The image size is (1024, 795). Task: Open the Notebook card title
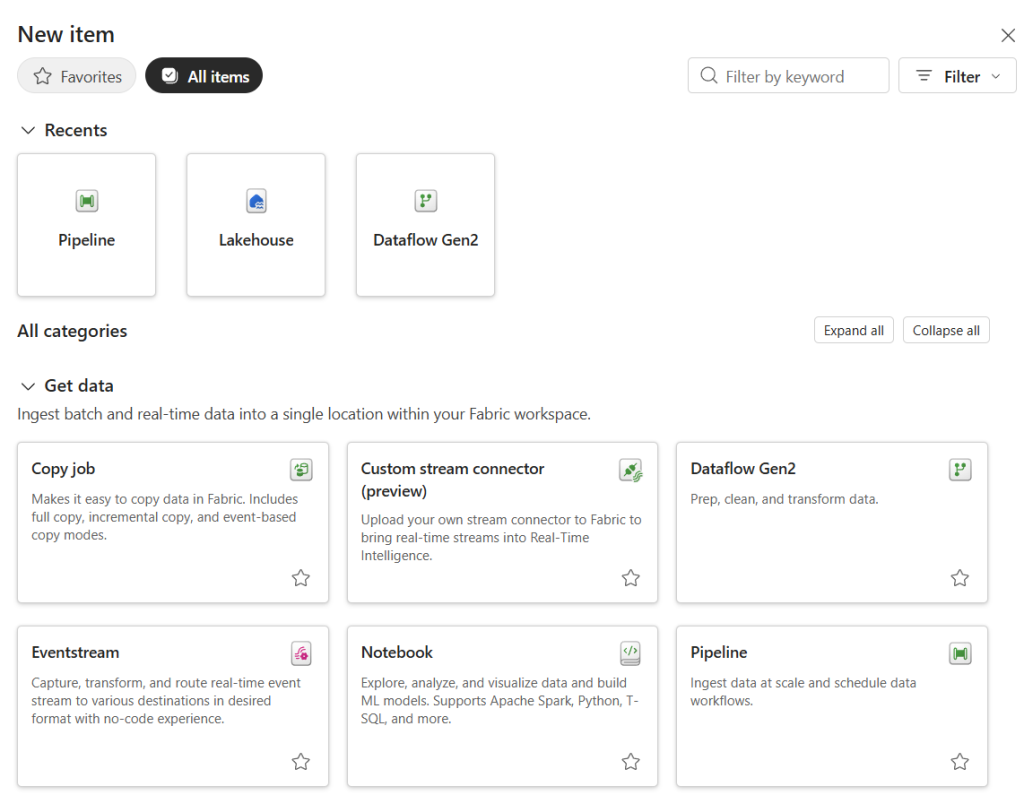396,652
